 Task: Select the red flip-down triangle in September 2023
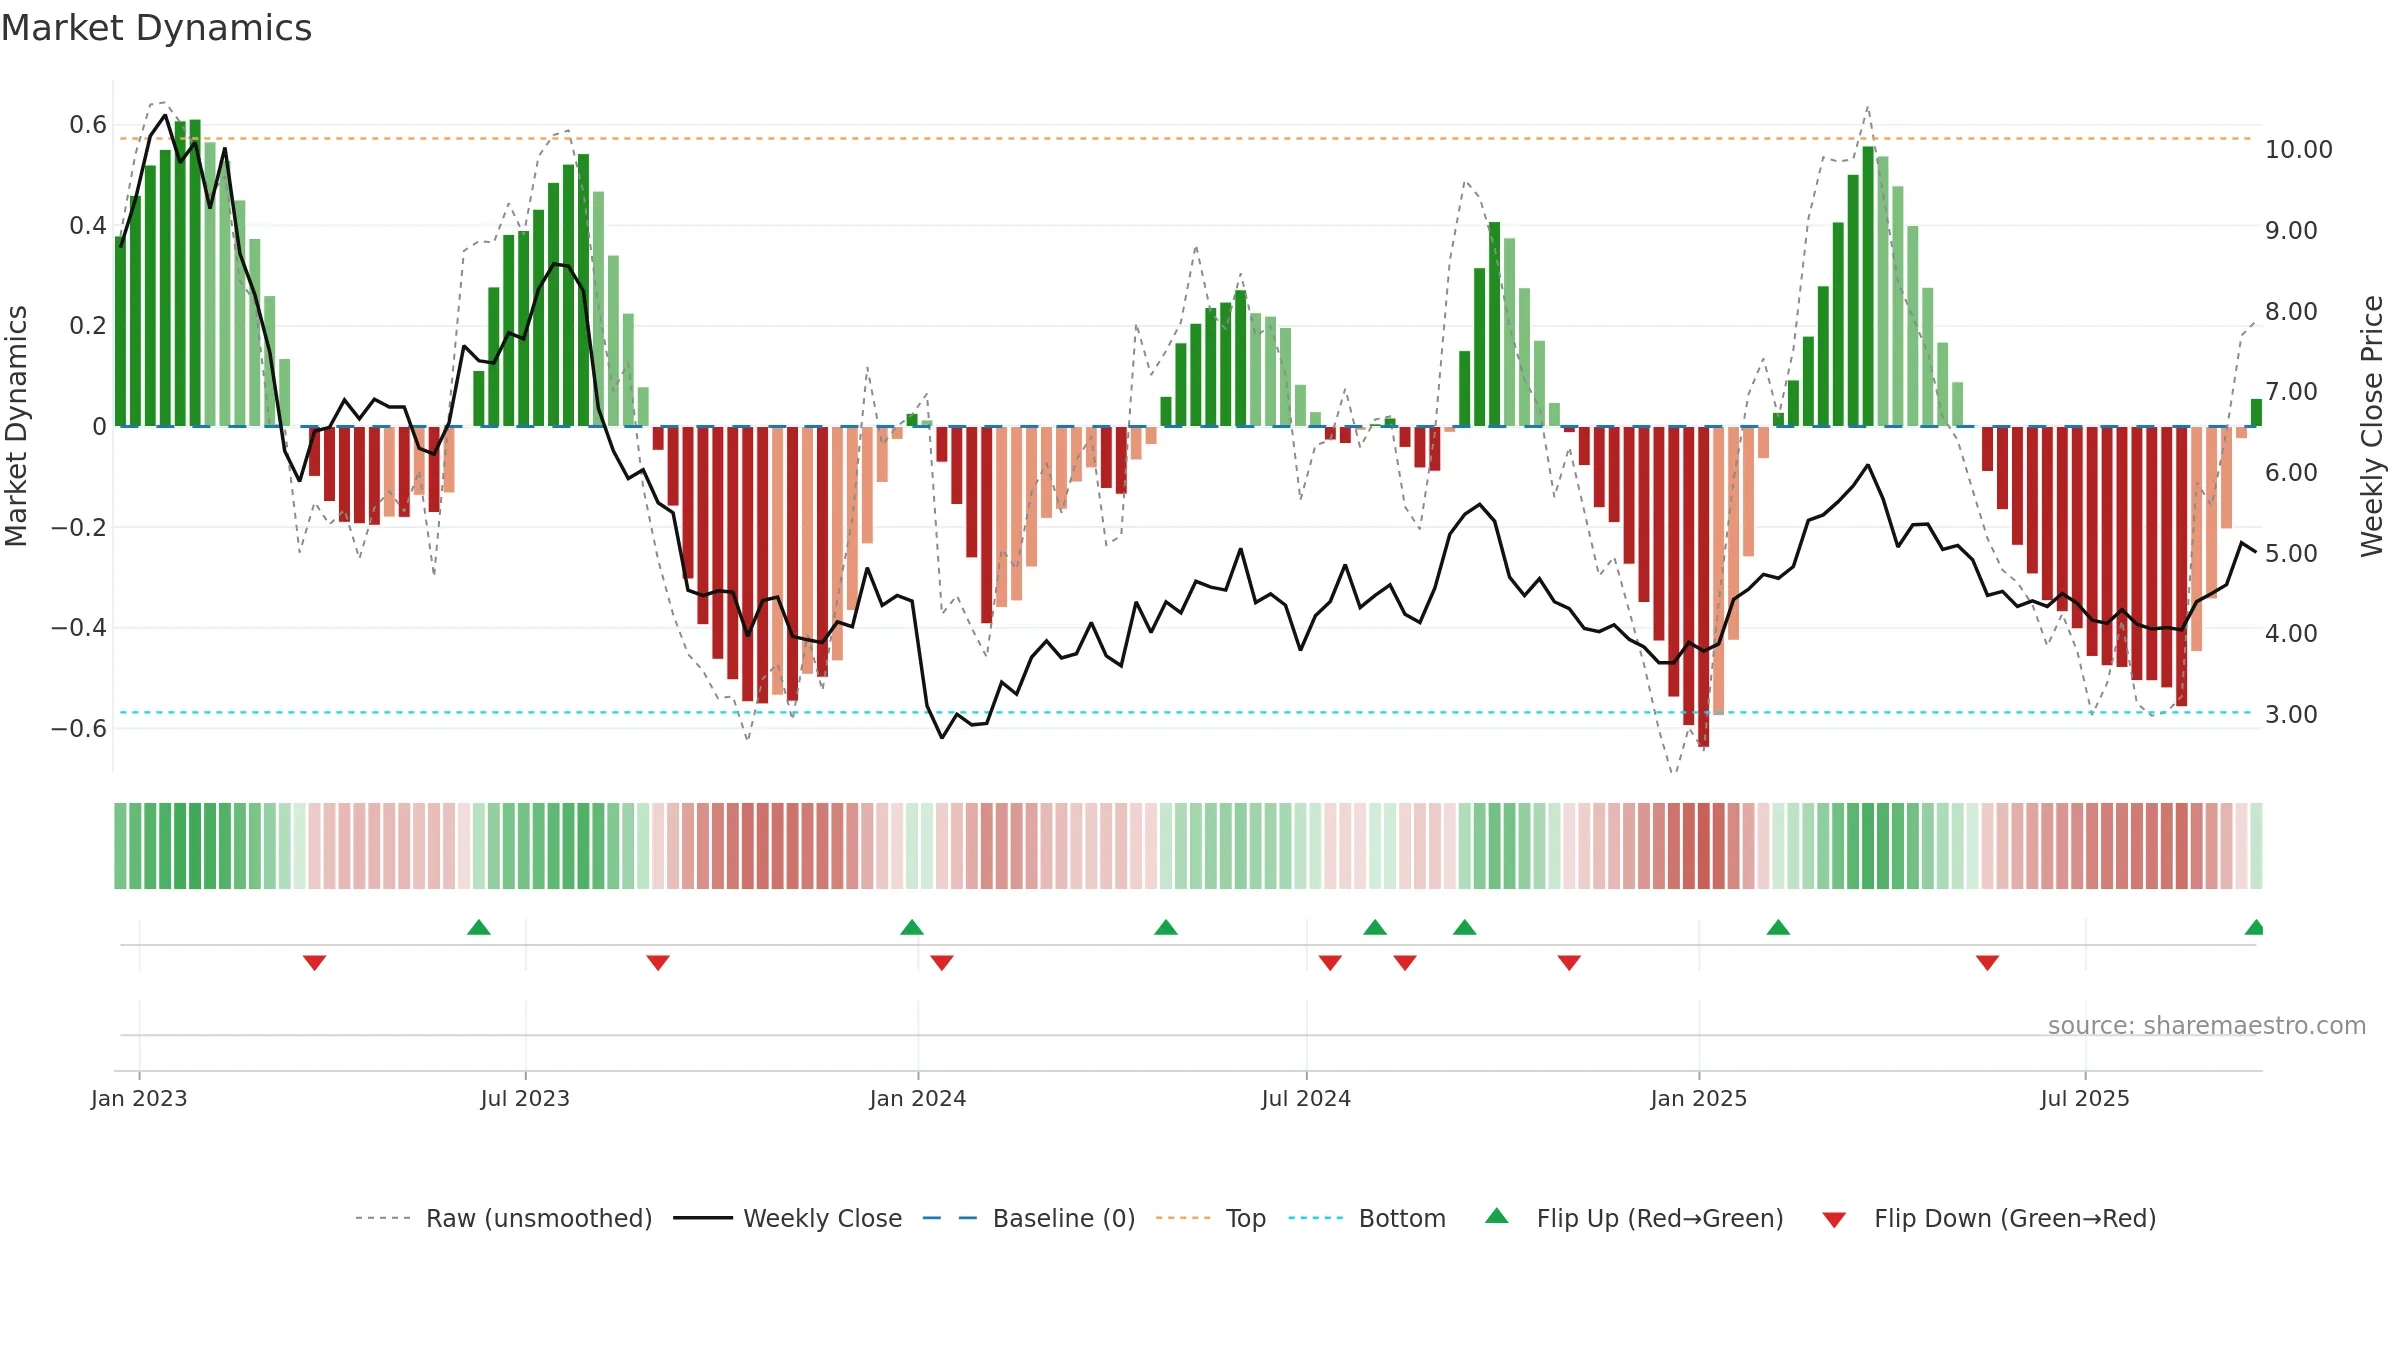pos(658,963)
